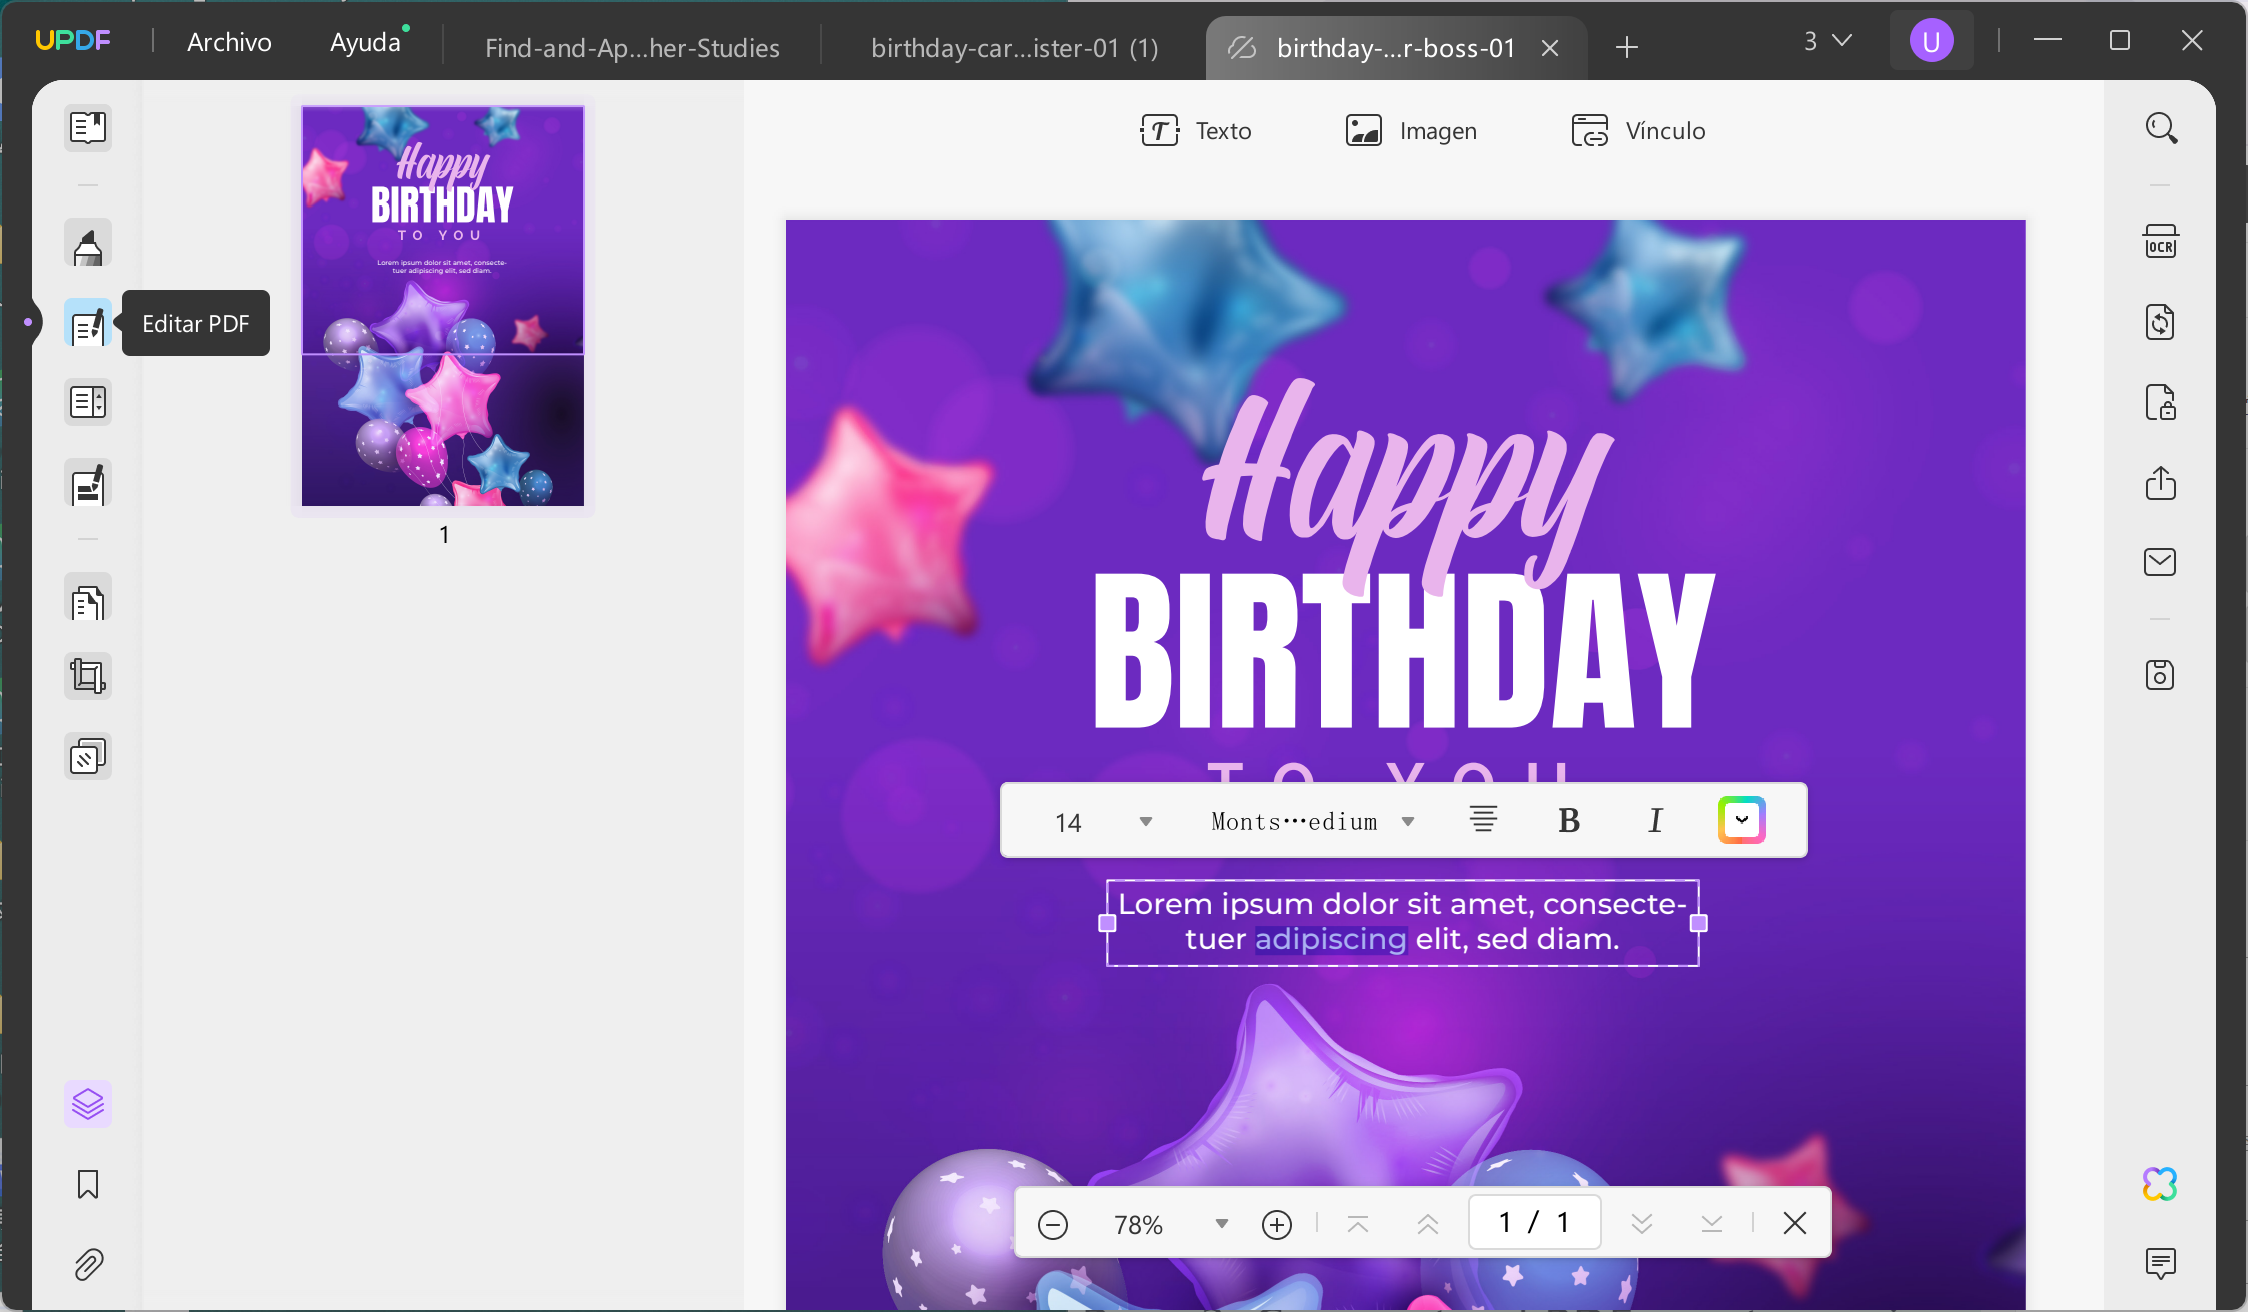The image size is (2248, 1312).
Task: Open the Fill and Sign tool icon
Action: tap(88, 483)
